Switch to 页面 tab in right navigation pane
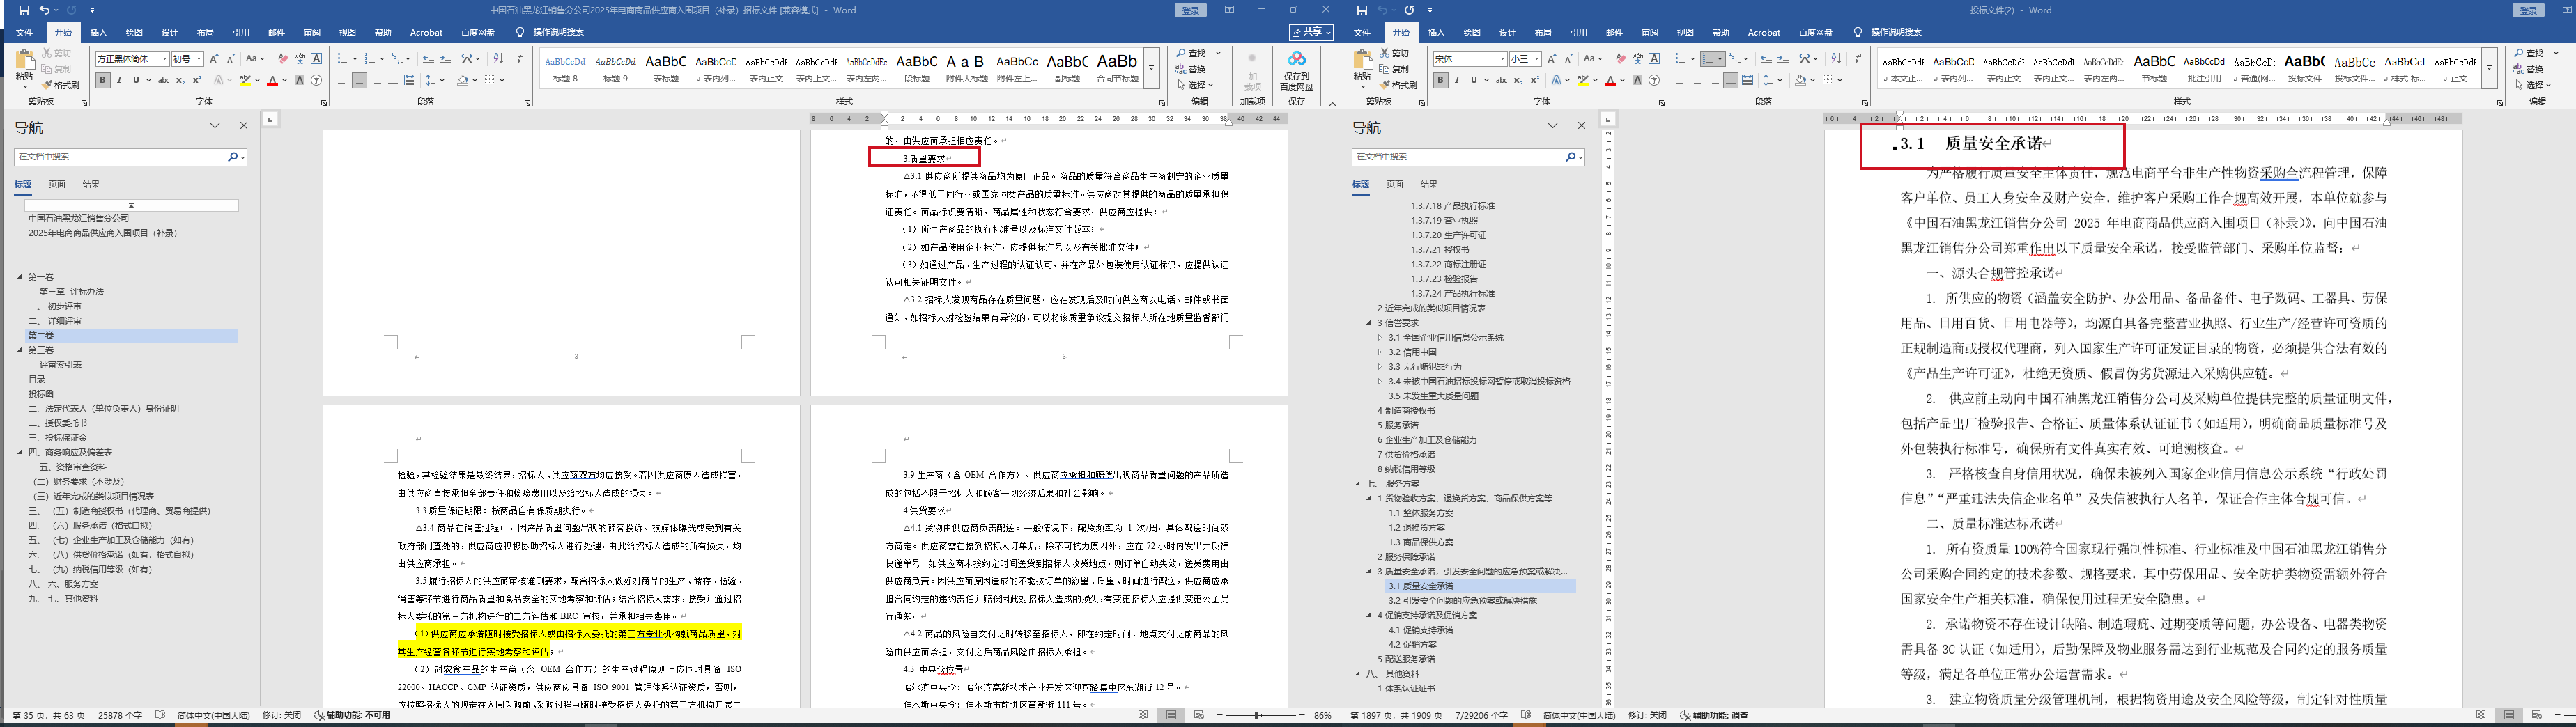 coord(1395,184)
